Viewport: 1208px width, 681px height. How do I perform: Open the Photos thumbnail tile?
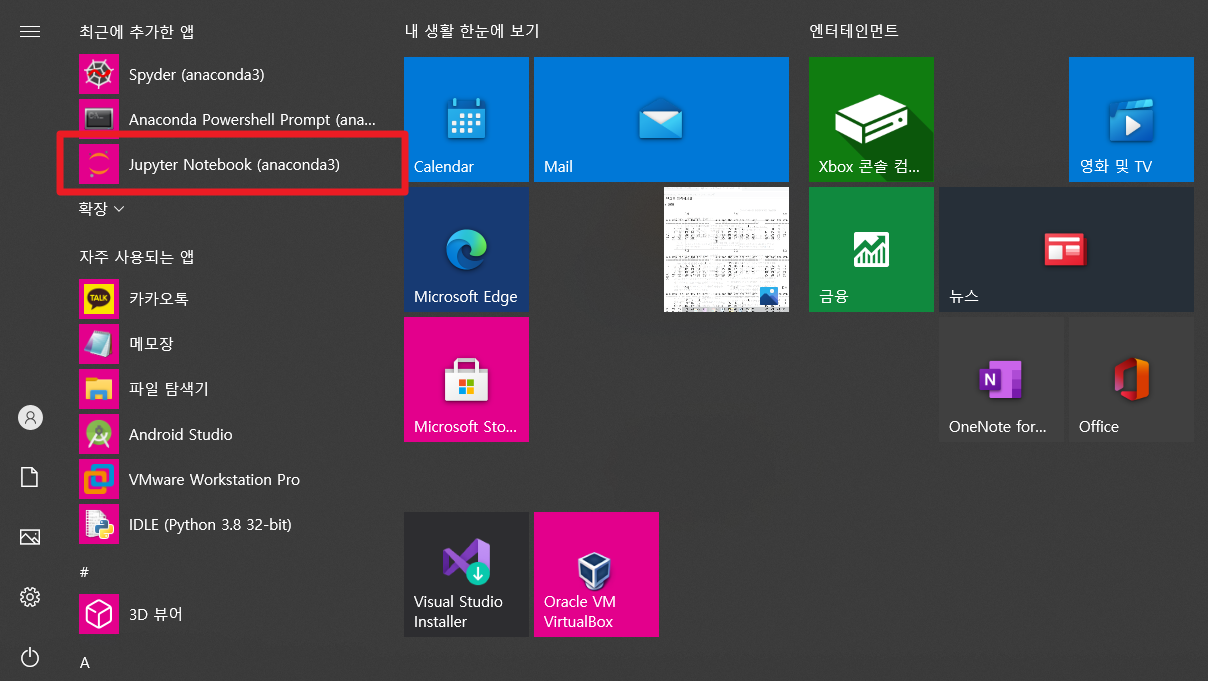pos(726,249)
